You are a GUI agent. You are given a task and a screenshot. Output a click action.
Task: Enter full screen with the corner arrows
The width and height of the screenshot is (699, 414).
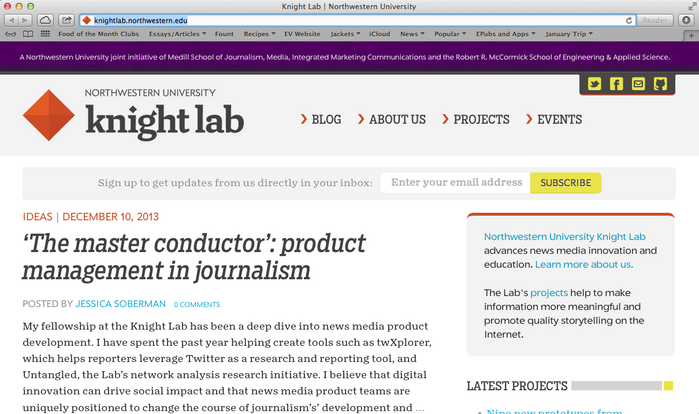[x=691, y=6]
